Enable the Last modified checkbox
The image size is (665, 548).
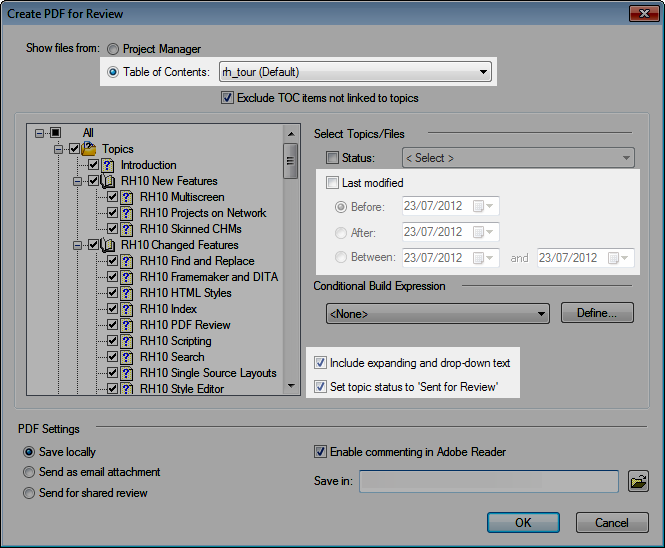click(333, 183)
